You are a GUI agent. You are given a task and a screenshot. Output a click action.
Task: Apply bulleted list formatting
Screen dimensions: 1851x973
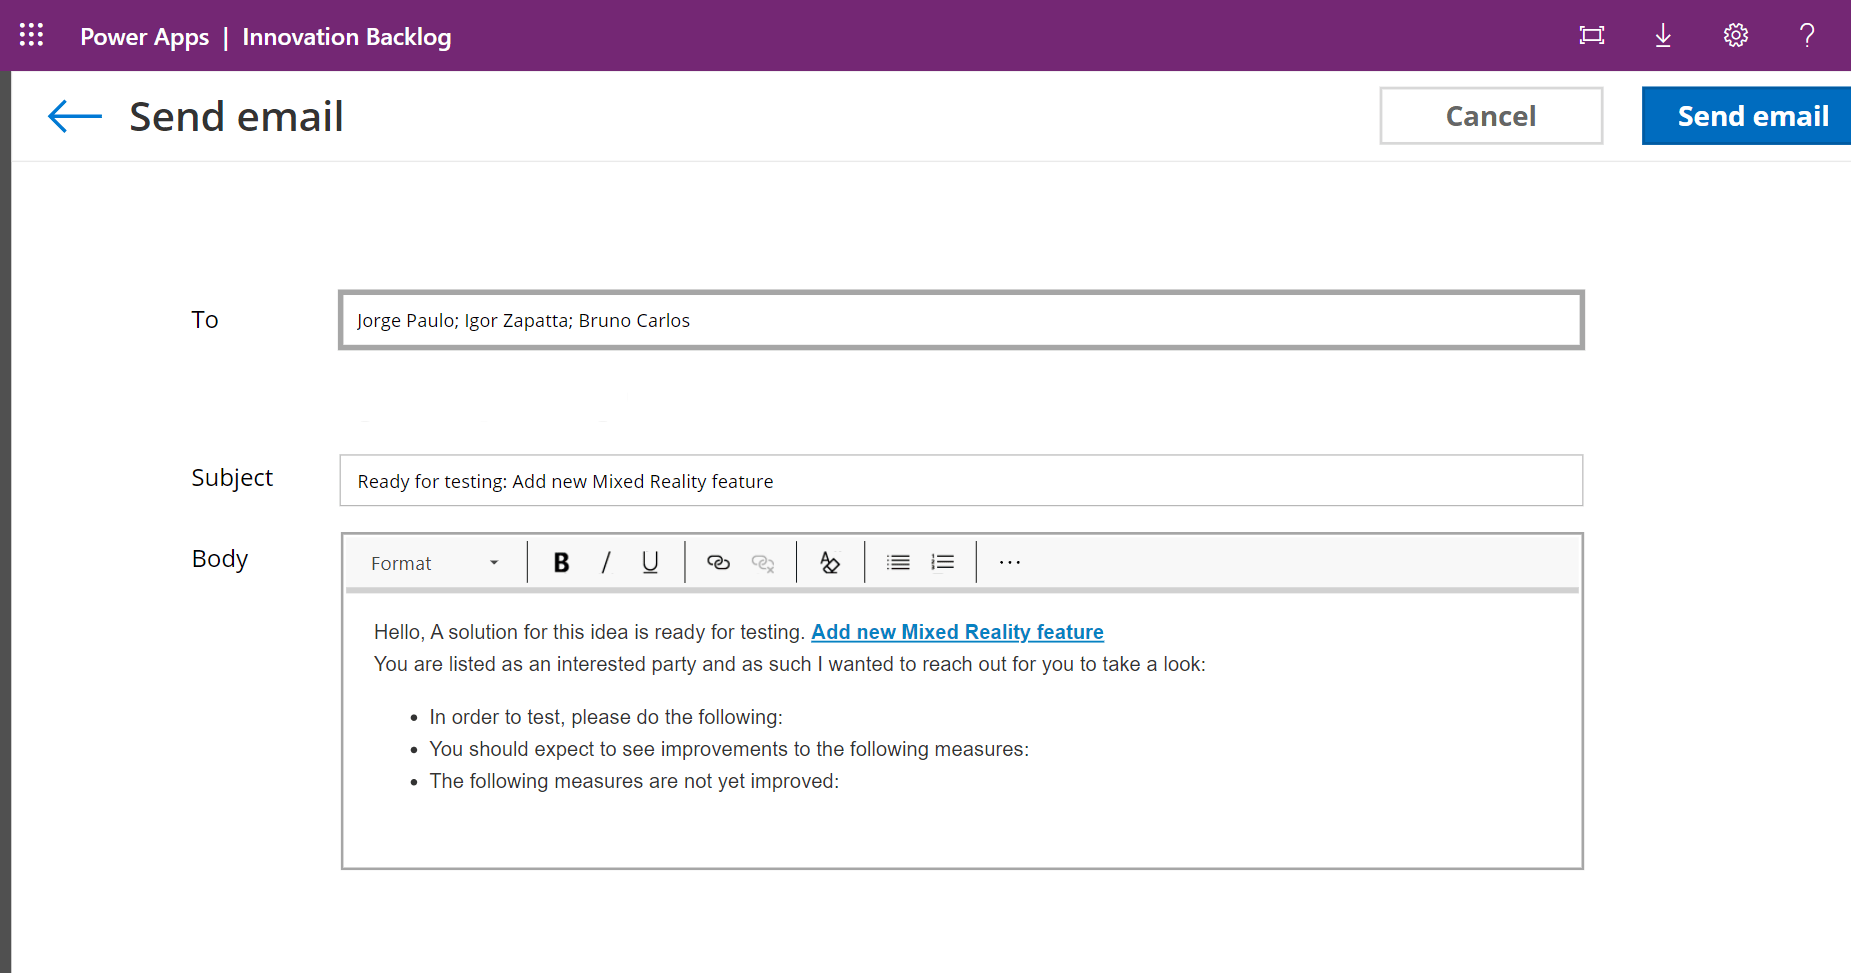pos(898,563)
